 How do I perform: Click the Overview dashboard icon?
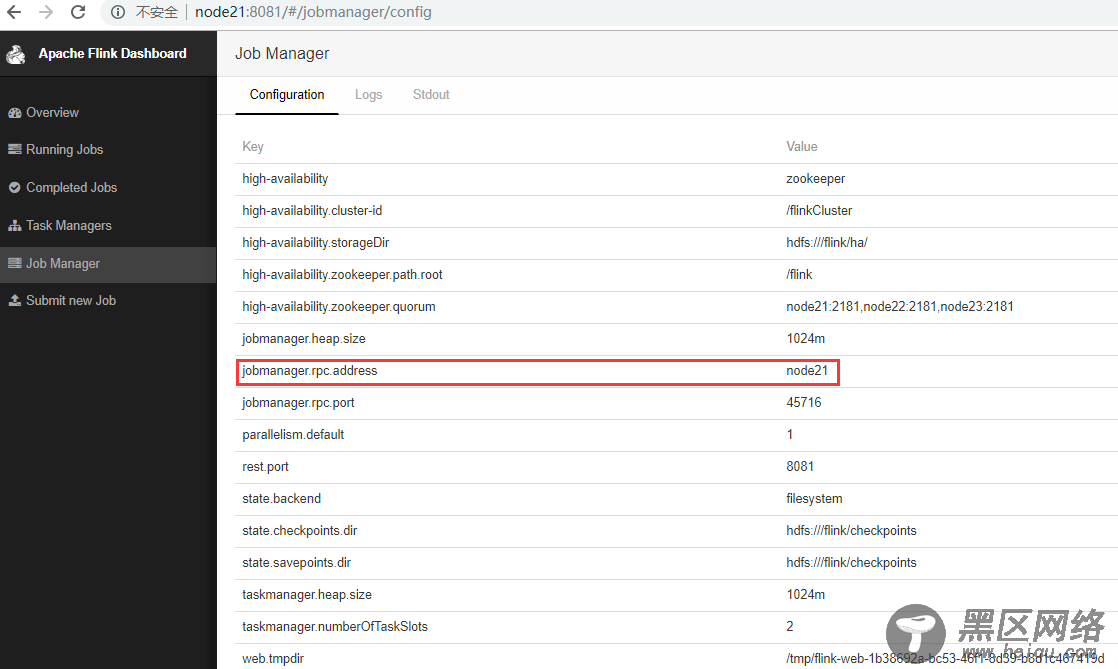(x=14, y=113)
